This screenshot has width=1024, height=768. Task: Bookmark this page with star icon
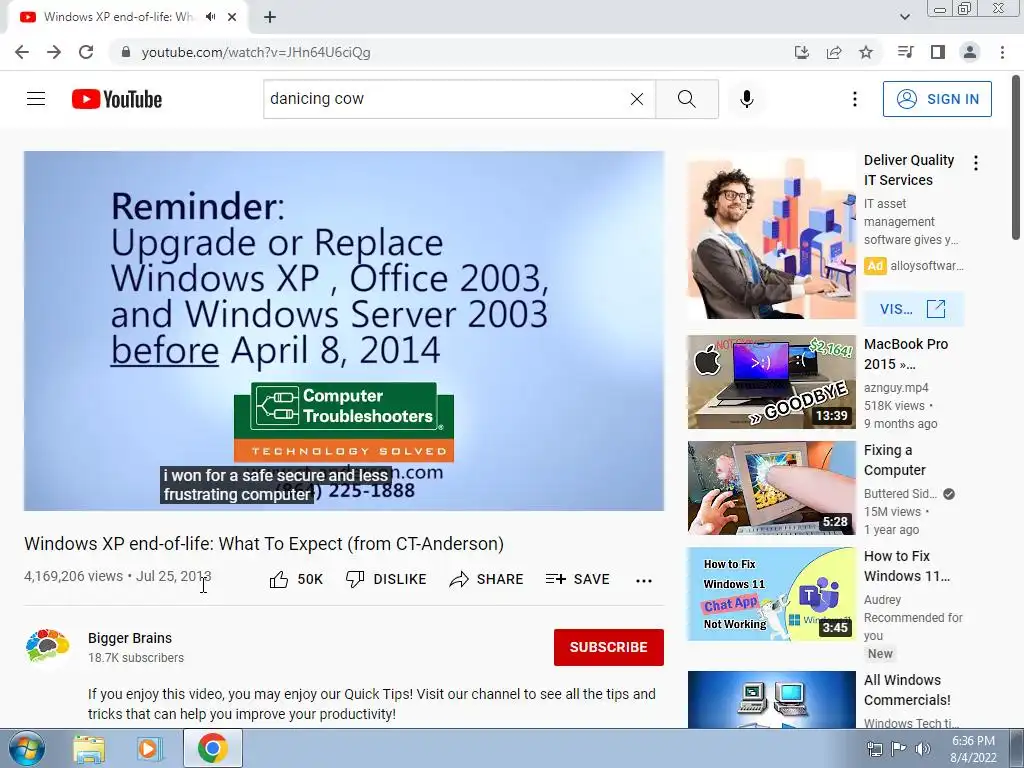coord(866,52)
